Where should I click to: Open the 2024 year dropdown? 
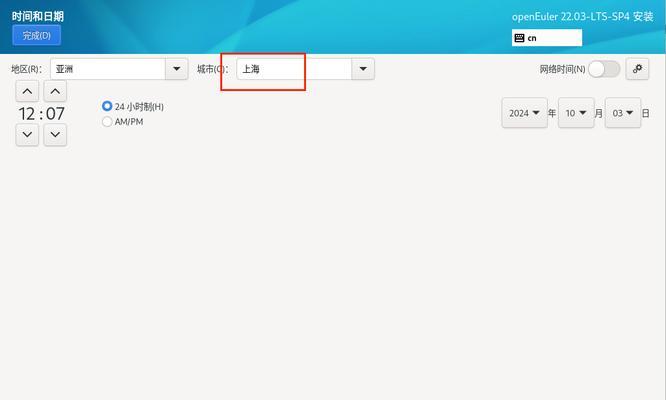(x=525, y=113)
